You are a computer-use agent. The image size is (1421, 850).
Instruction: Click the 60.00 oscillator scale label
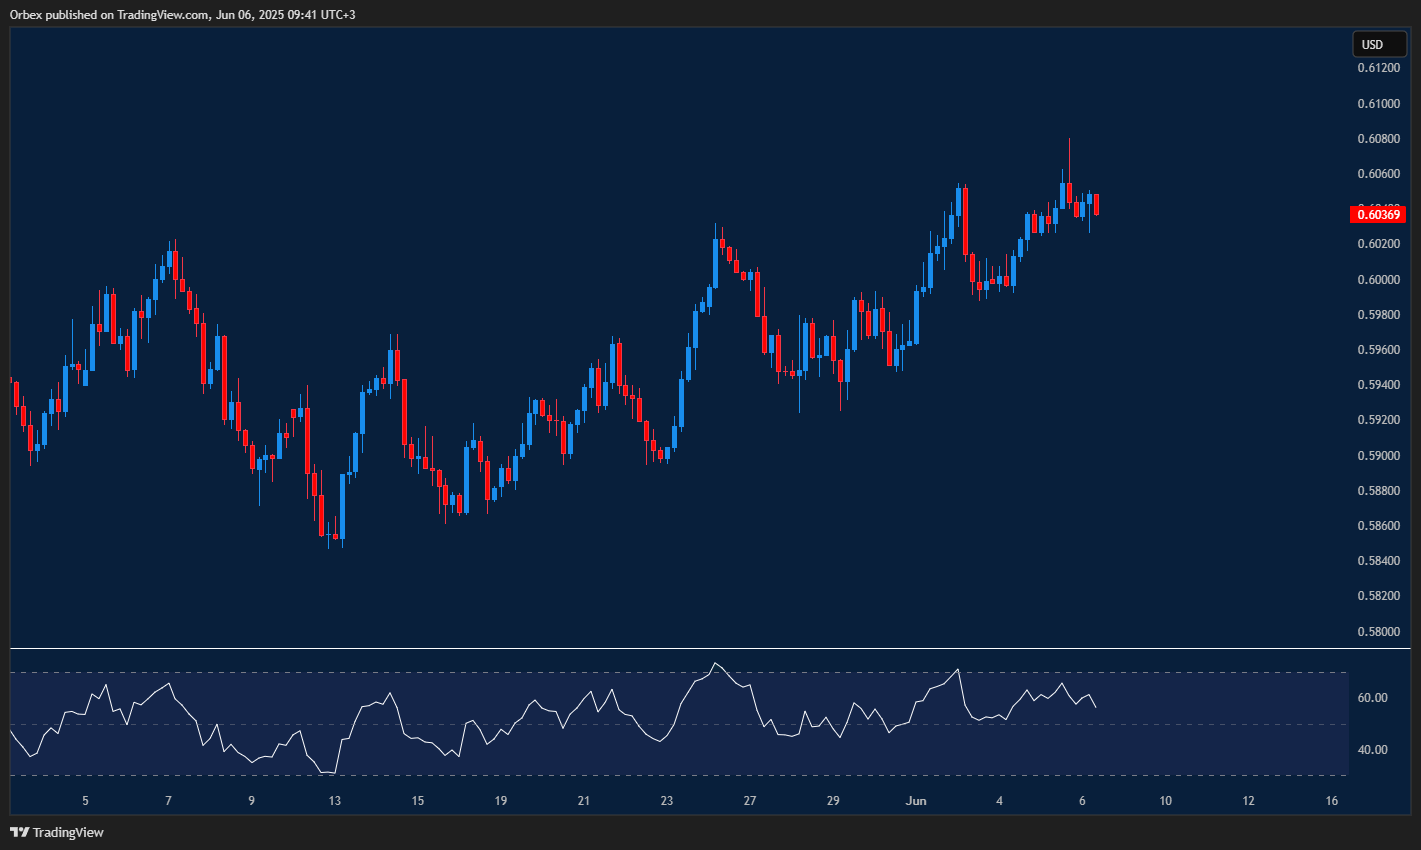(x=1373, y=698)
